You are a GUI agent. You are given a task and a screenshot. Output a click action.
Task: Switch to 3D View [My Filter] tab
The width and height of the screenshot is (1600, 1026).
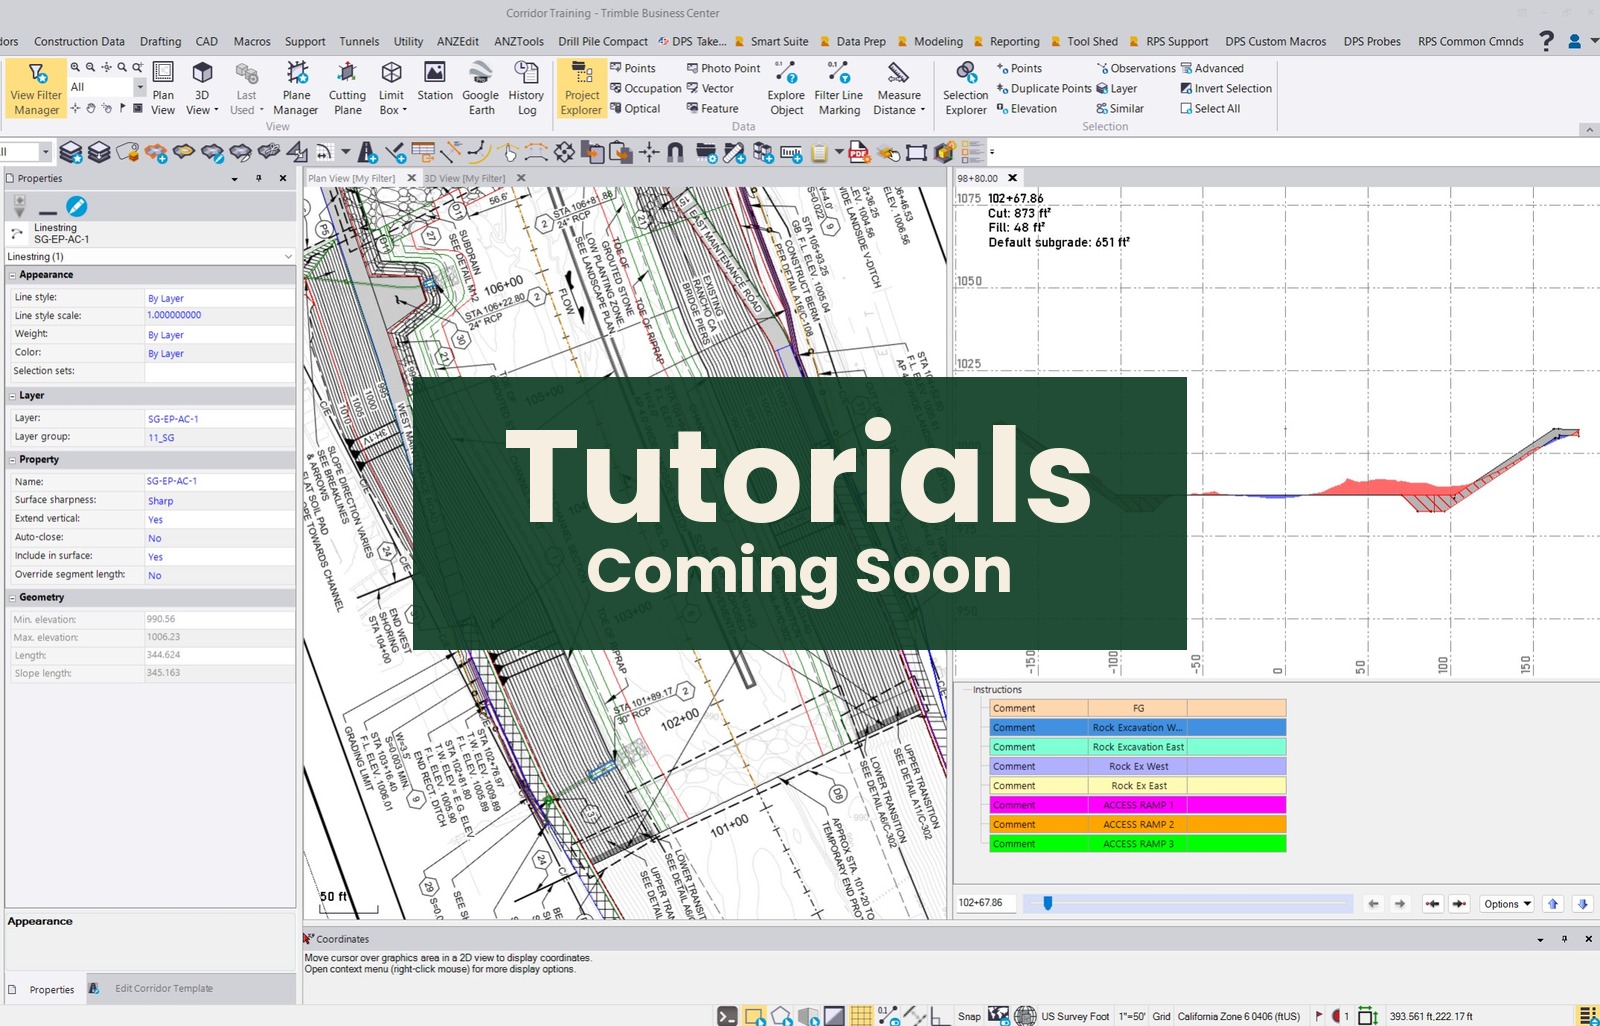tap(465, 178)
